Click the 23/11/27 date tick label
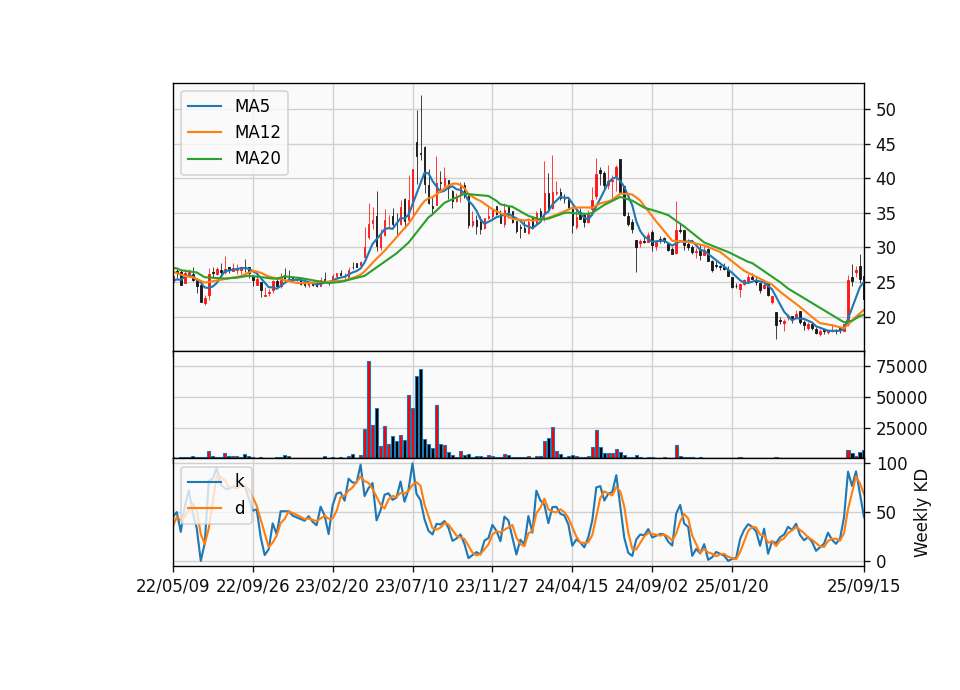The width and height of the screenshot is (960, 690). click(x=492, y=586)
